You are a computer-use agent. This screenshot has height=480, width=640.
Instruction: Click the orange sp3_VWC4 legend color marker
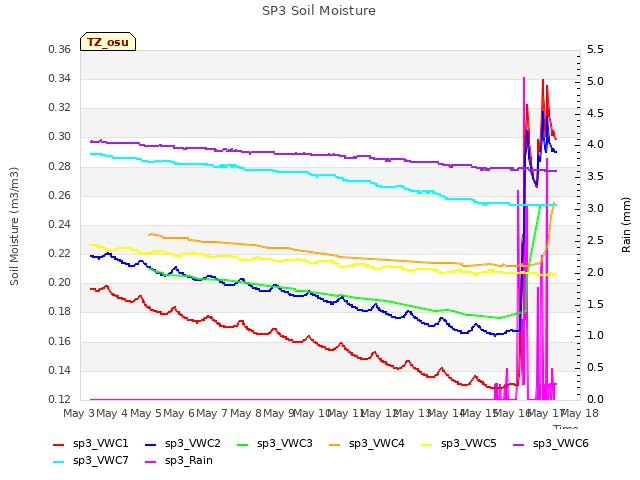(335, 445)
